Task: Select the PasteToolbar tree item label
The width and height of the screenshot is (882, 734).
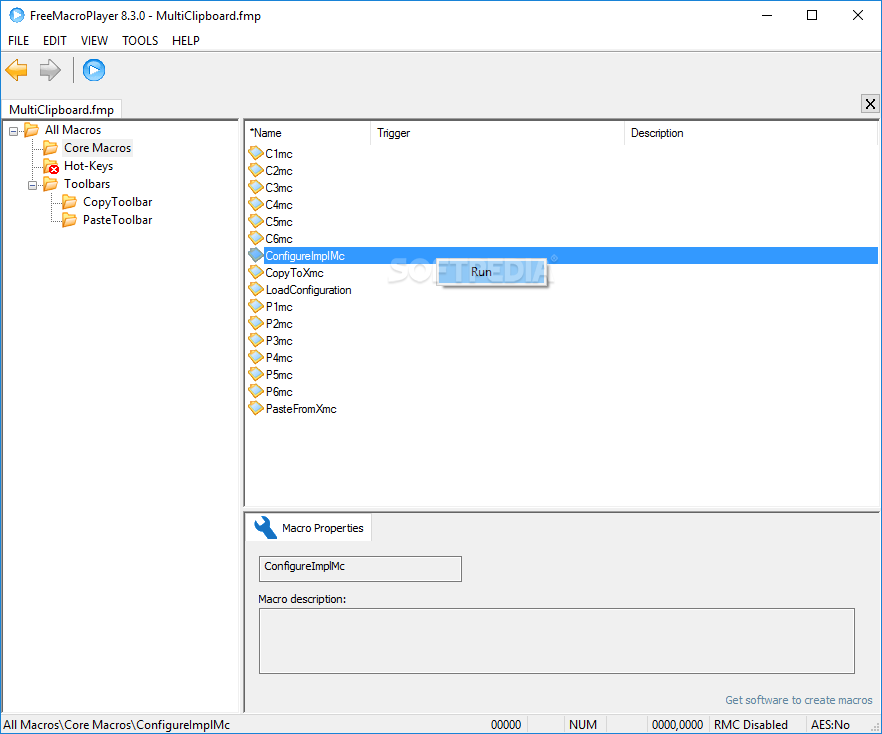Action: 118,220
